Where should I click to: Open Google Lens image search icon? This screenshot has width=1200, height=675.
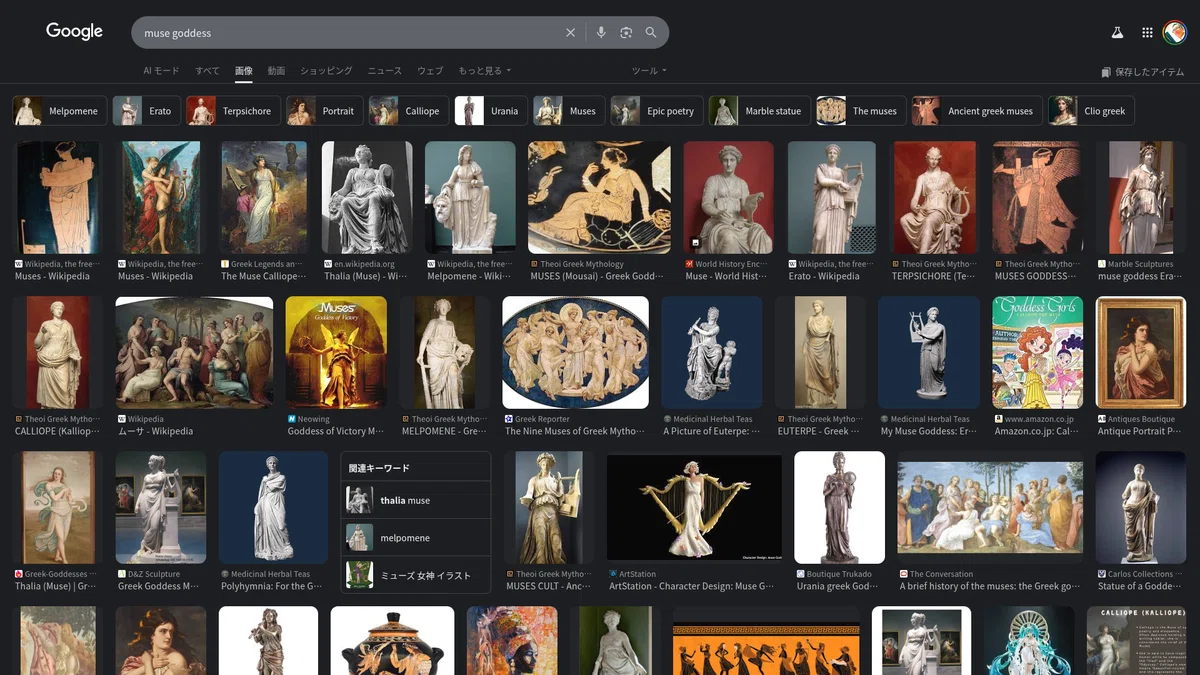click(626, 33)
